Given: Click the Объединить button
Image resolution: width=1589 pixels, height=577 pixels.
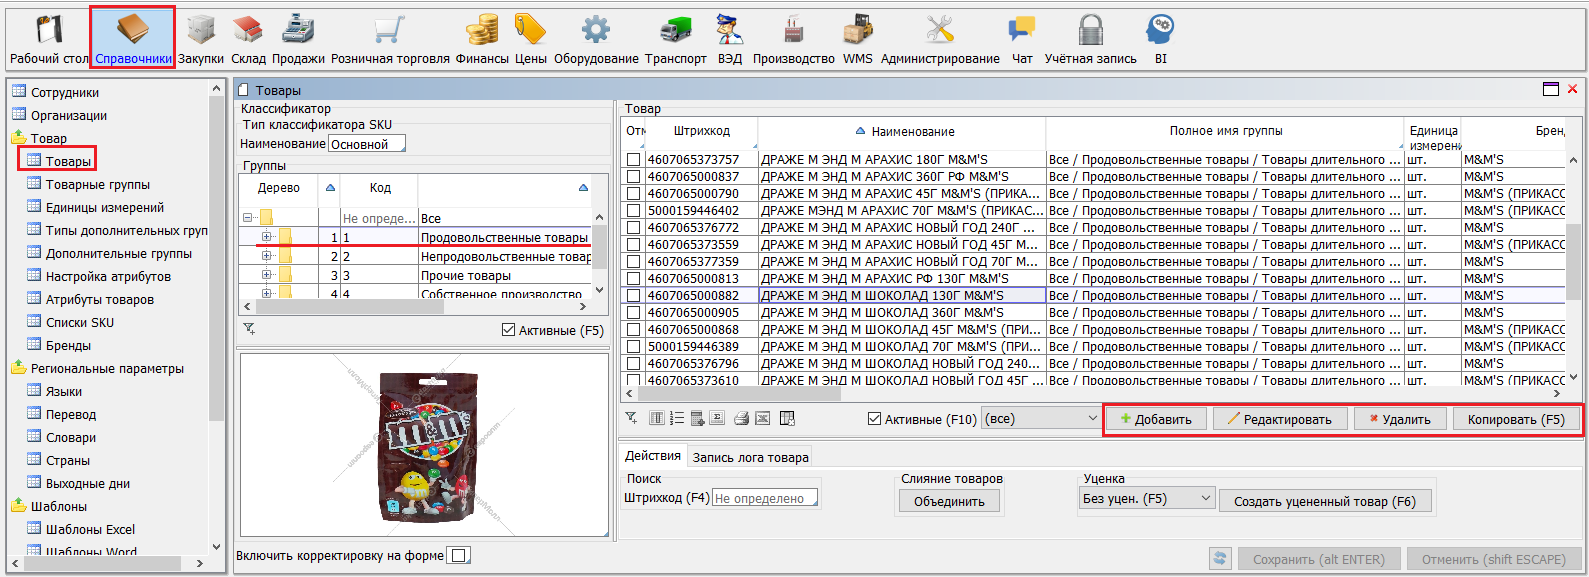Looking at the screenshot, I should coord(949,502).
